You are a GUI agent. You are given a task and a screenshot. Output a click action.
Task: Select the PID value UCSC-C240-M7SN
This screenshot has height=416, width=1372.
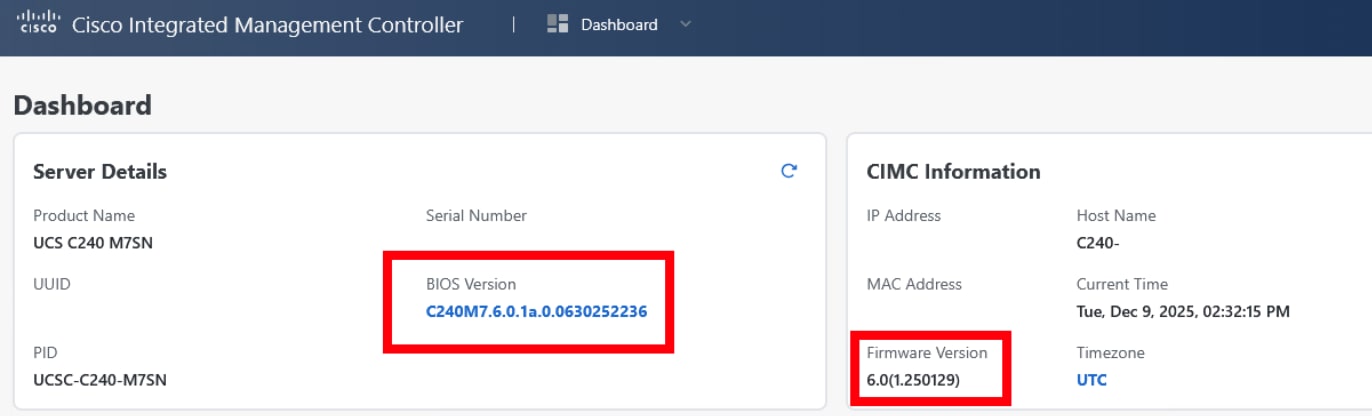102,380
